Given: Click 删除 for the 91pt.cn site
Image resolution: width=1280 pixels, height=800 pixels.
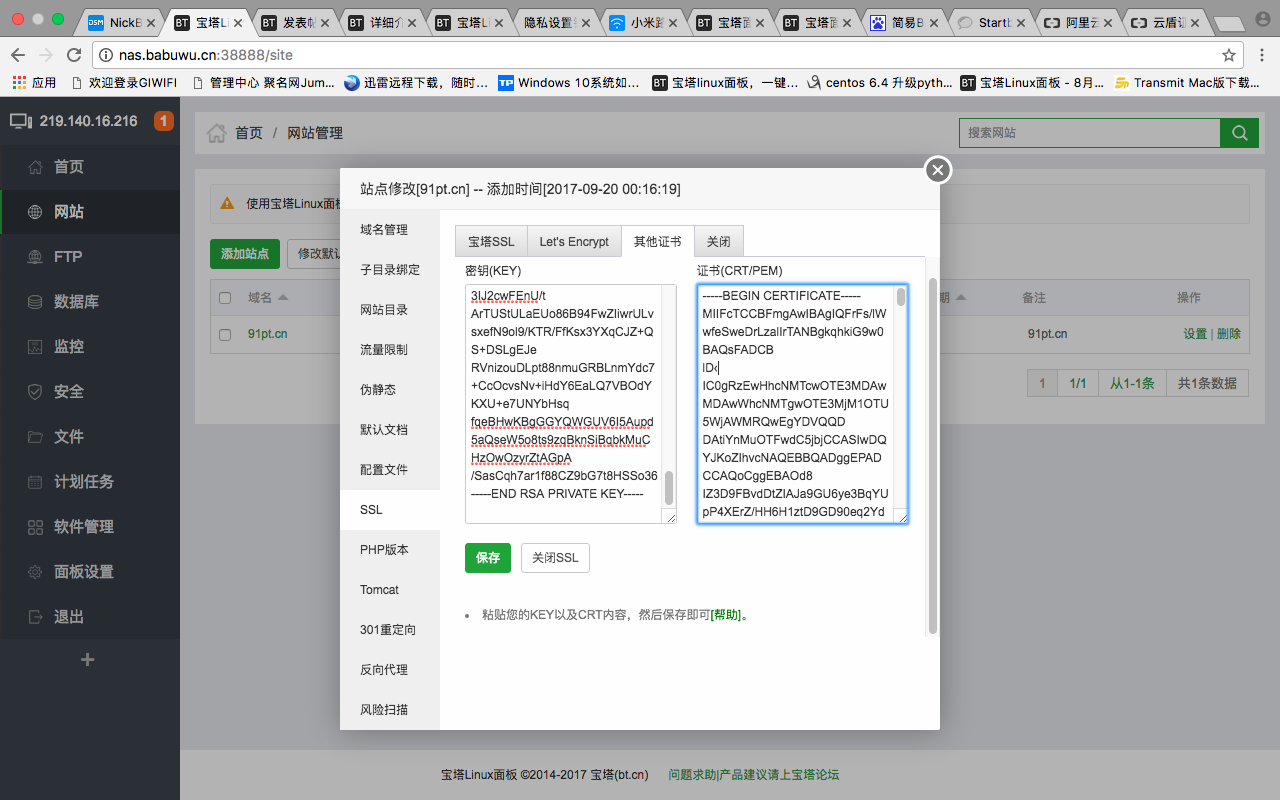Looking at the screenshot, I should tap(1229, 334).
